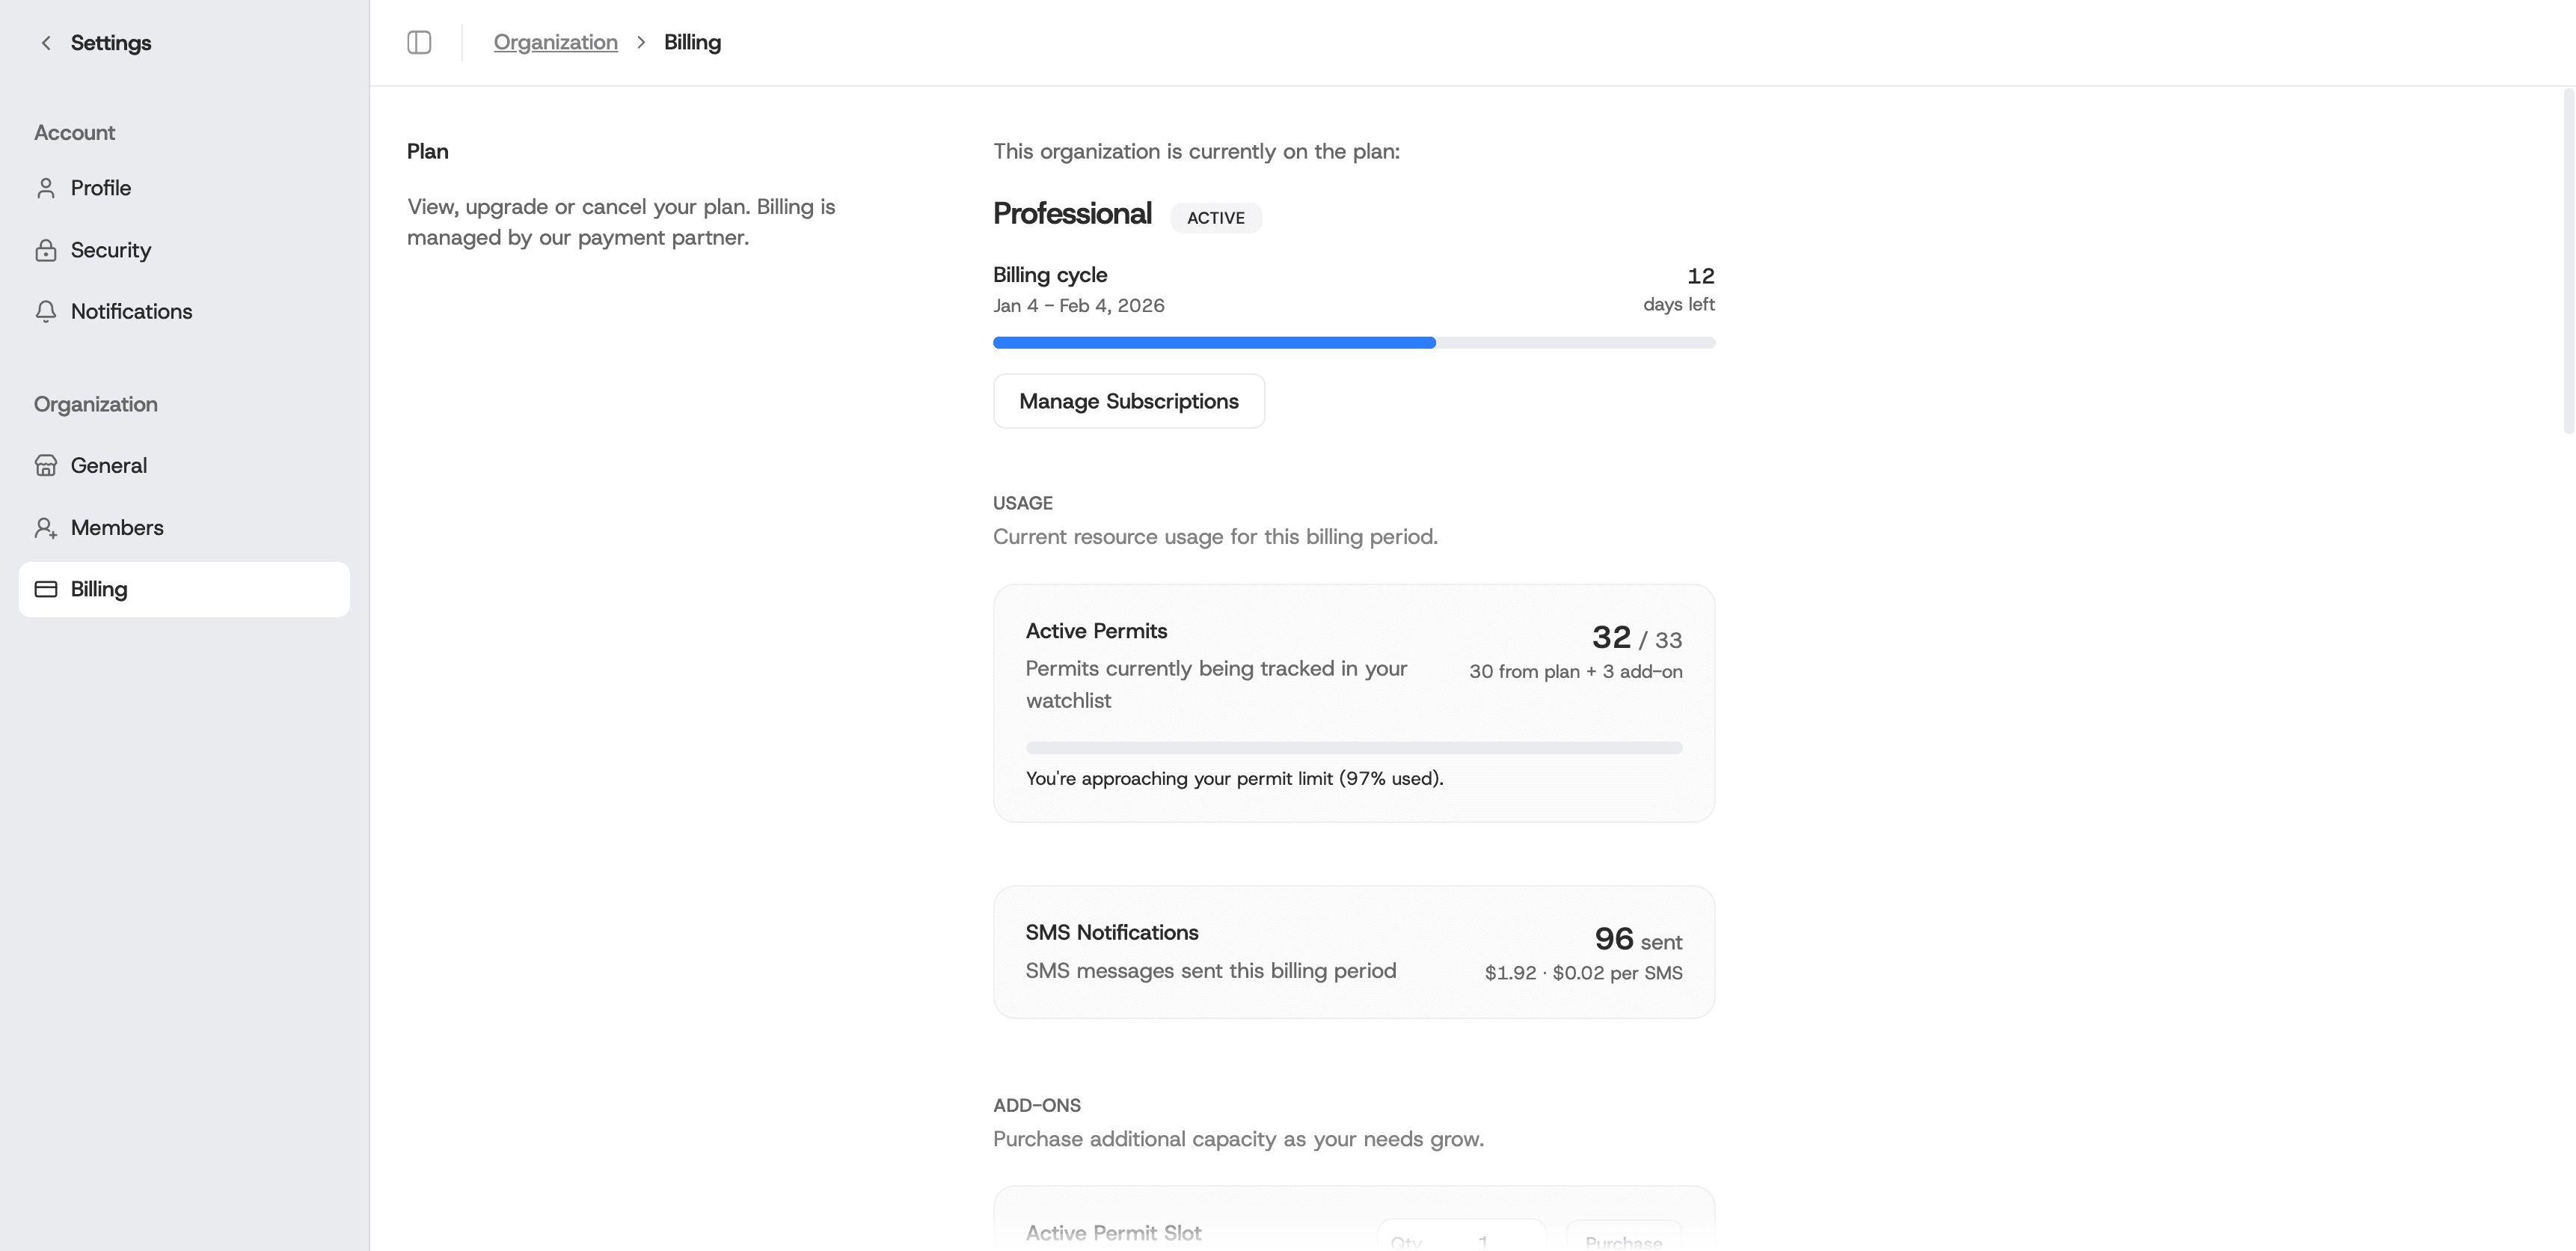Collapse the sidebar with the panel toggle icon
Image resolution: width=2576 pixels, height=1251 pixels.
pos(420,42)
